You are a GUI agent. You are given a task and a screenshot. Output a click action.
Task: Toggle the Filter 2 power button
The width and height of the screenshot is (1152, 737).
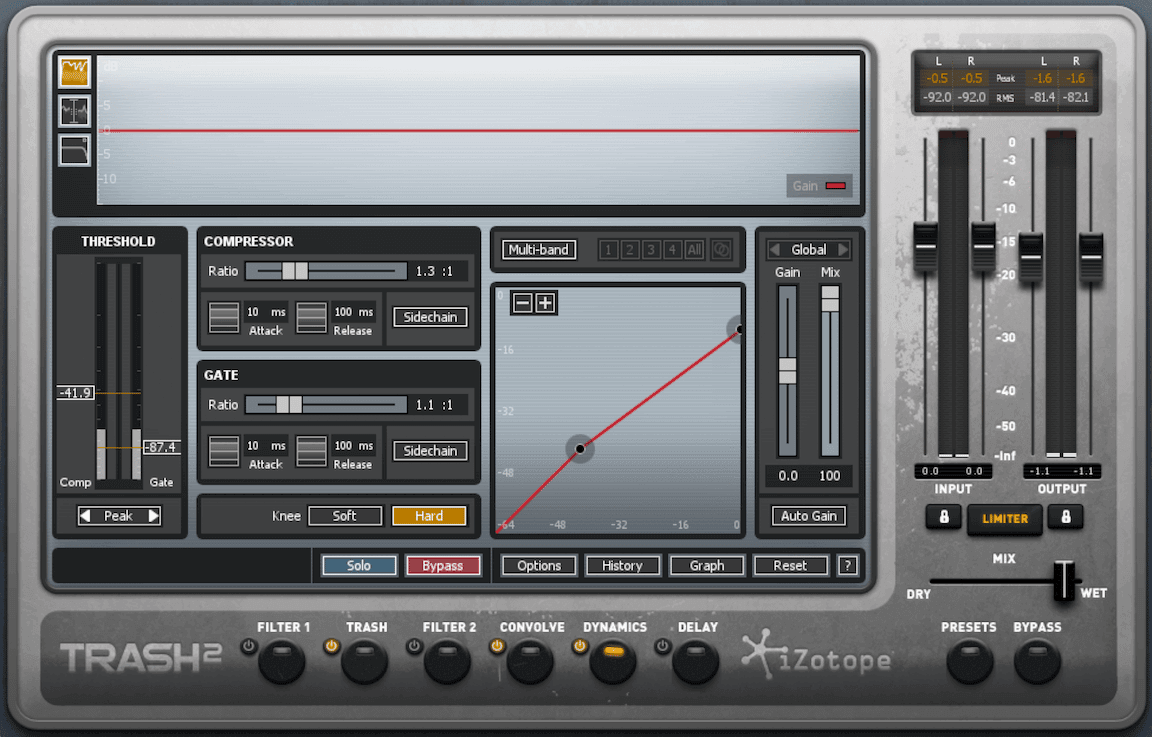coord(414,647)
